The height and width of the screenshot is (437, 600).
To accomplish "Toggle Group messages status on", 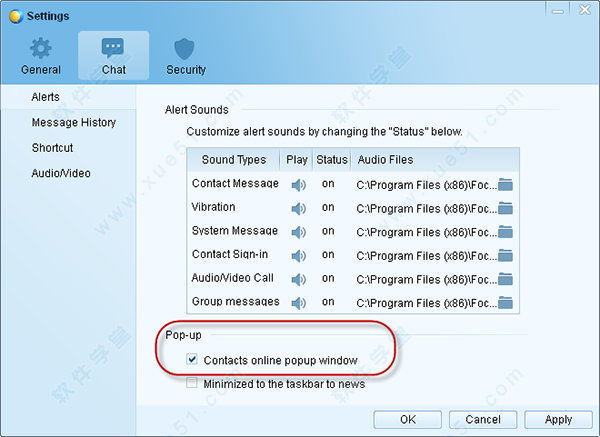I will point(328,302).
